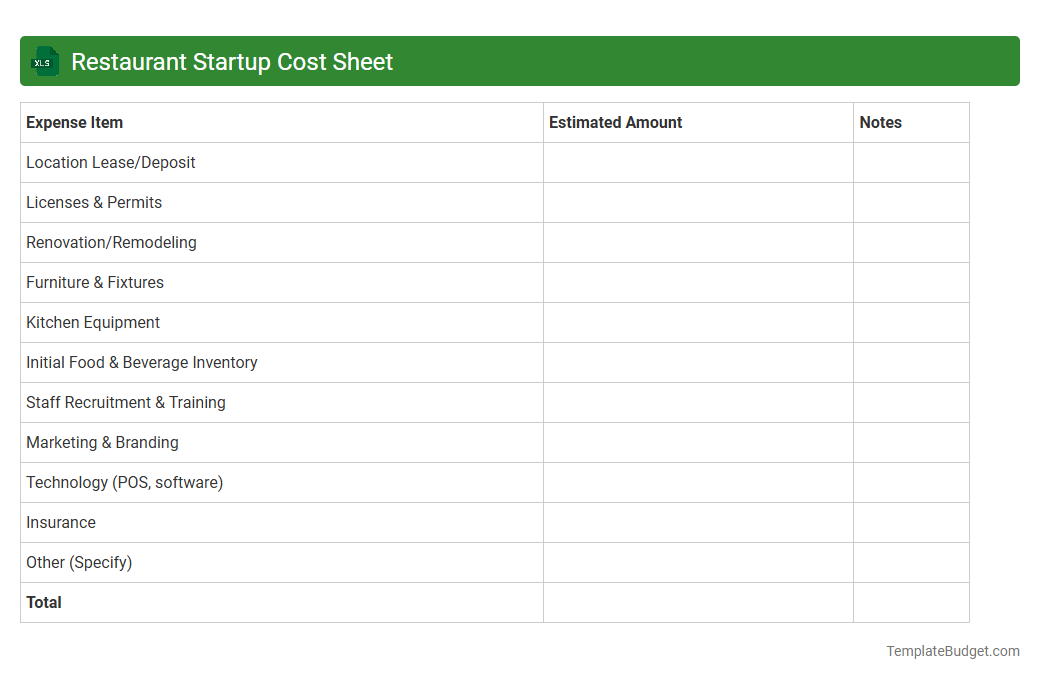The image size is (1040, 680).
Task: Select the Marketing & Branding expense item
Action: pyautogui.click(x=102, y=442)
